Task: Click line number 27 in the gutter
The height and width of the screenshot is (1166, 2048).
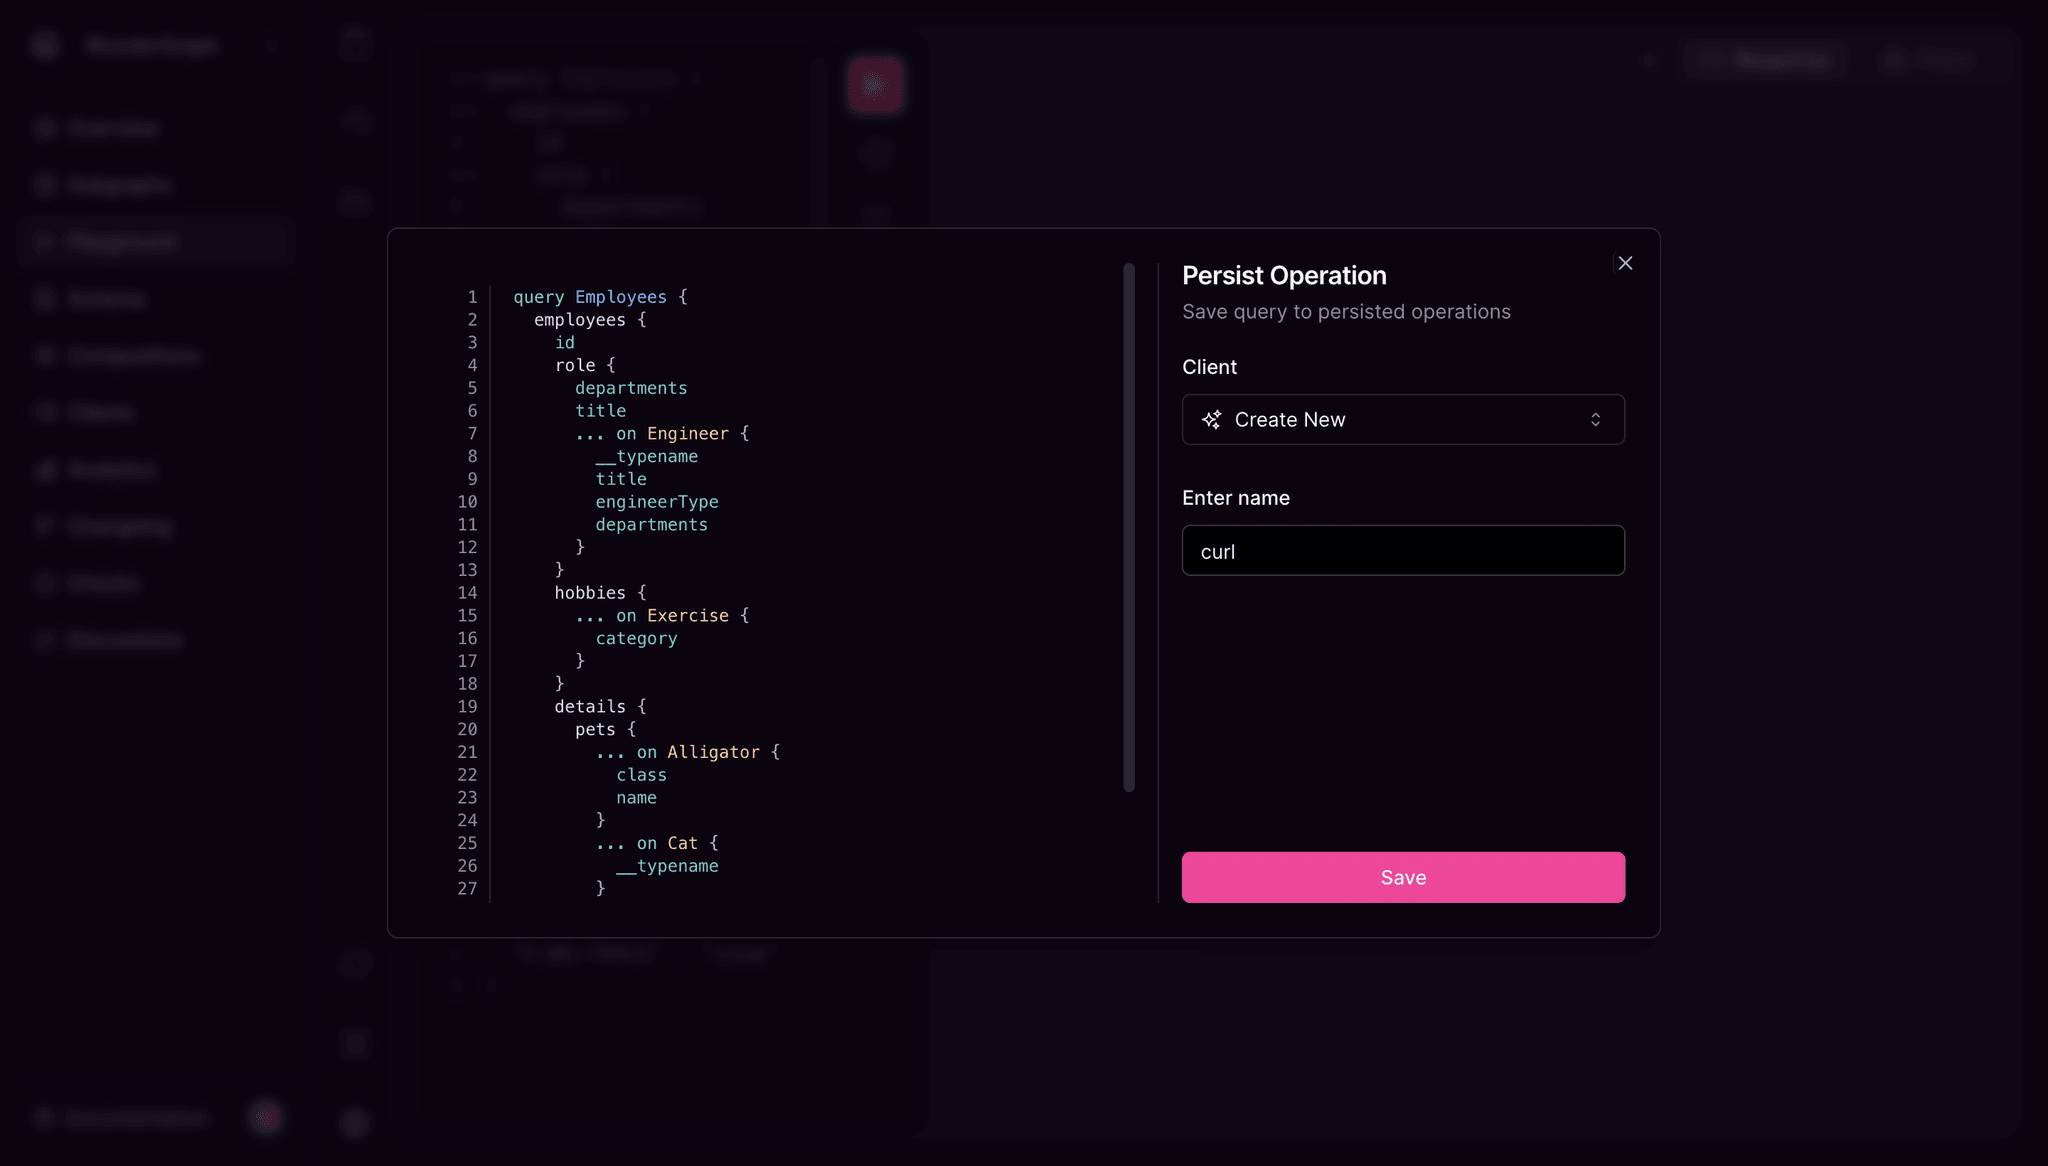Action: pos(467,889)
